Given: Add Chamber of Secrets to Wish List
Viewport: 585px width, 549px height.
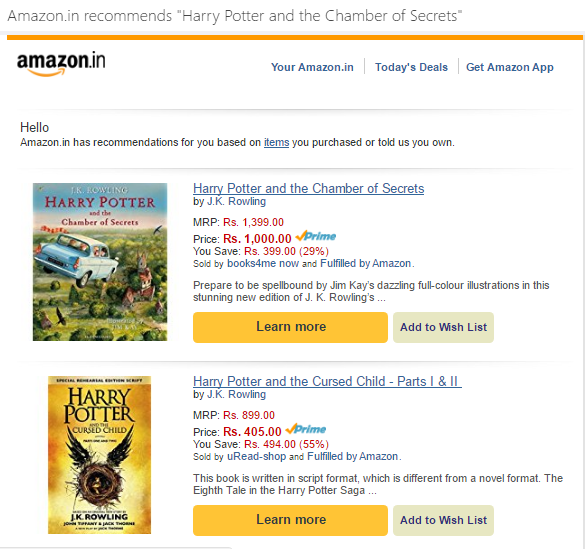Looking at the screenshot, I should (x=443, y=327).
